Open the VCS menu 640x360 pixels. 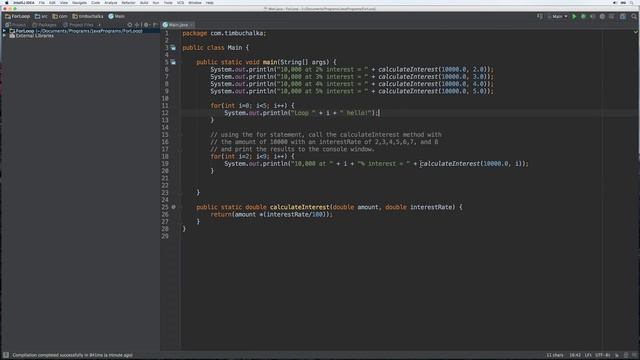coord(180,2)
